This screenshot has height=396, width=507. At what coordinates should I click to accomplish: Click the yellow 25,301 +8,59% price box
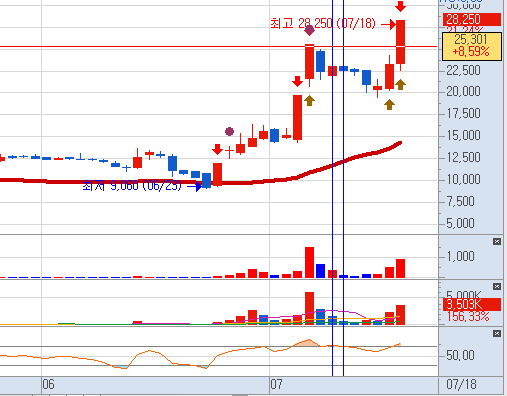pos(472,46)
